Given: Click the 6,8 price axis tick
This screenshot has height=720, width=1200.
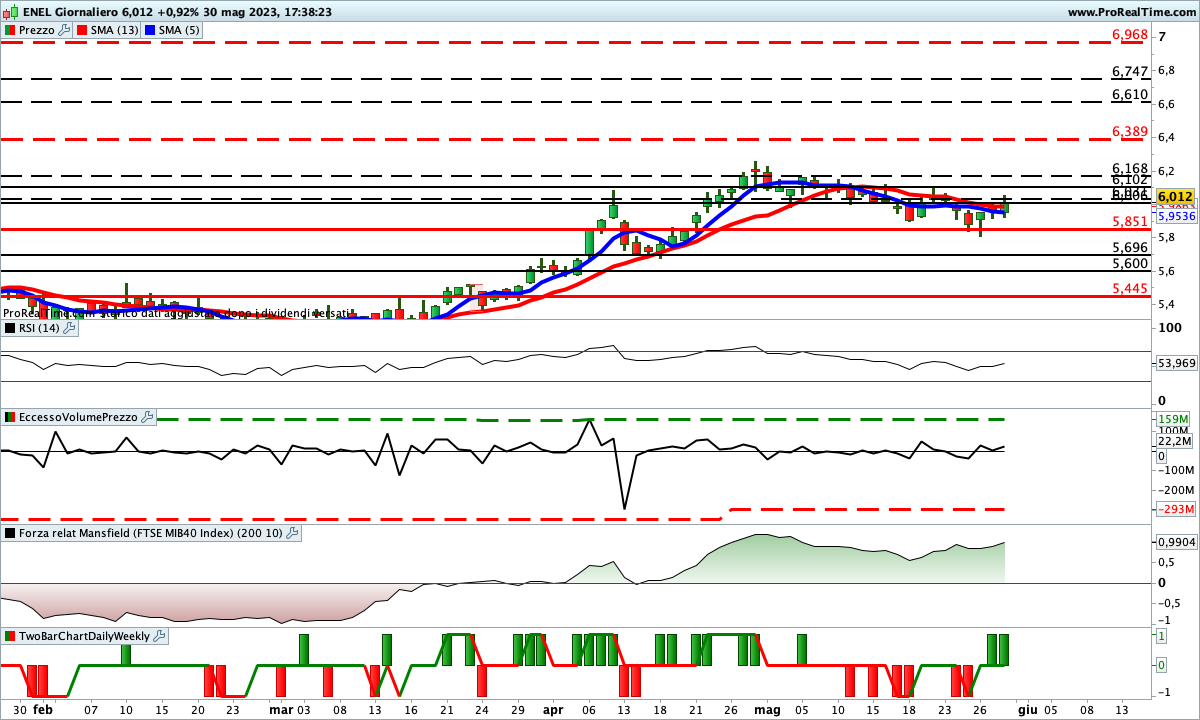Looking at the screenshot, I should [x=1166, y=71].
